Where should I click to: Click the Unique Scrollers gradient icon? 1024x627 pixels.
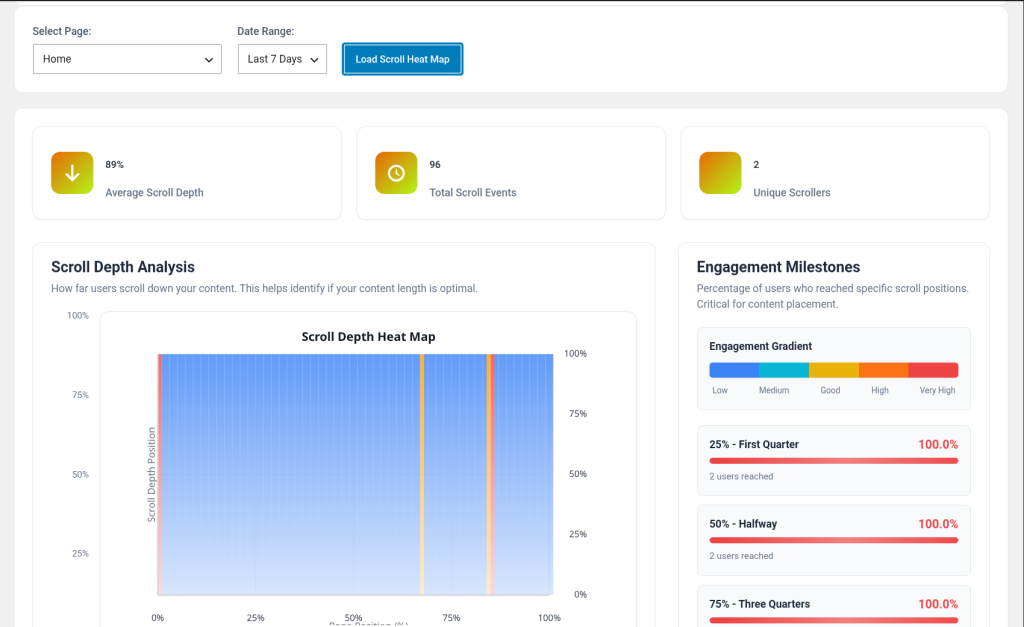(x=720, y=173)
